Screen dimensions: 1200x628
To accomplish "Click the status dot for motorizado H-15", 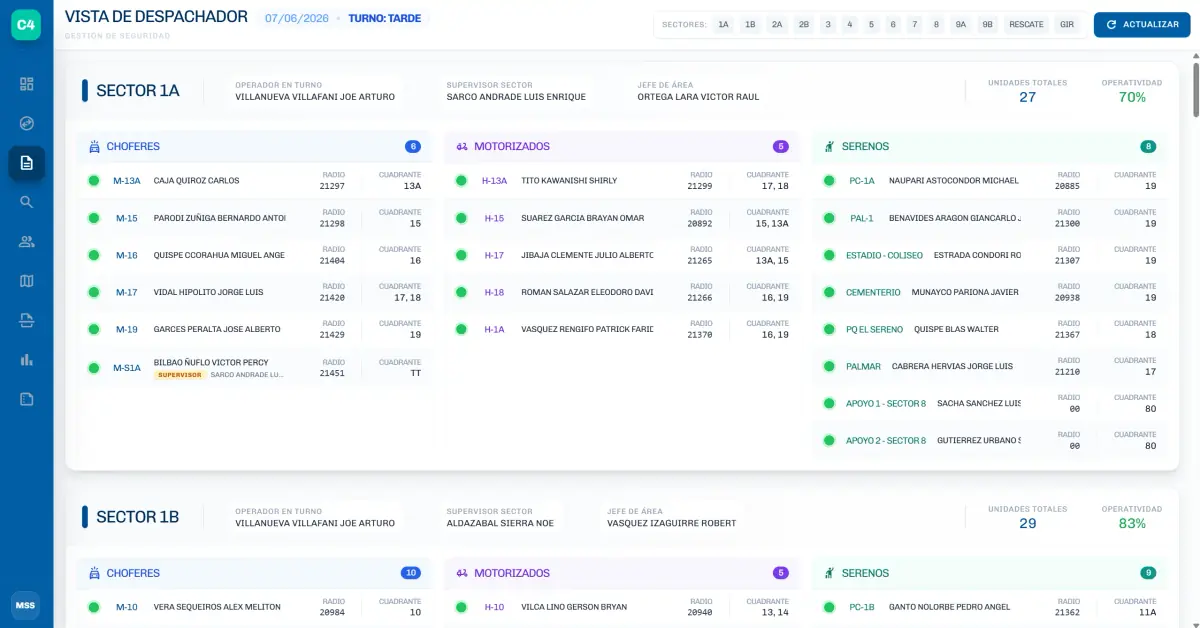I will (462, 218).
